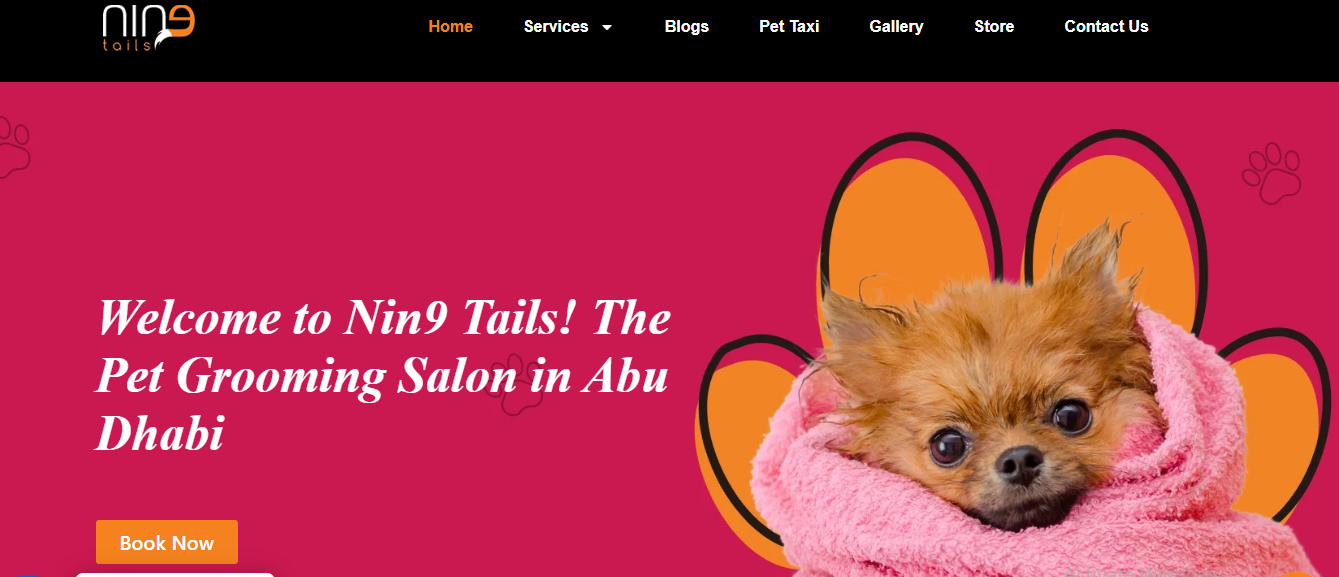The height and width of the screenshot is (577, 1339).
Task: Open the Home menu item
Action: coord(450,27)
